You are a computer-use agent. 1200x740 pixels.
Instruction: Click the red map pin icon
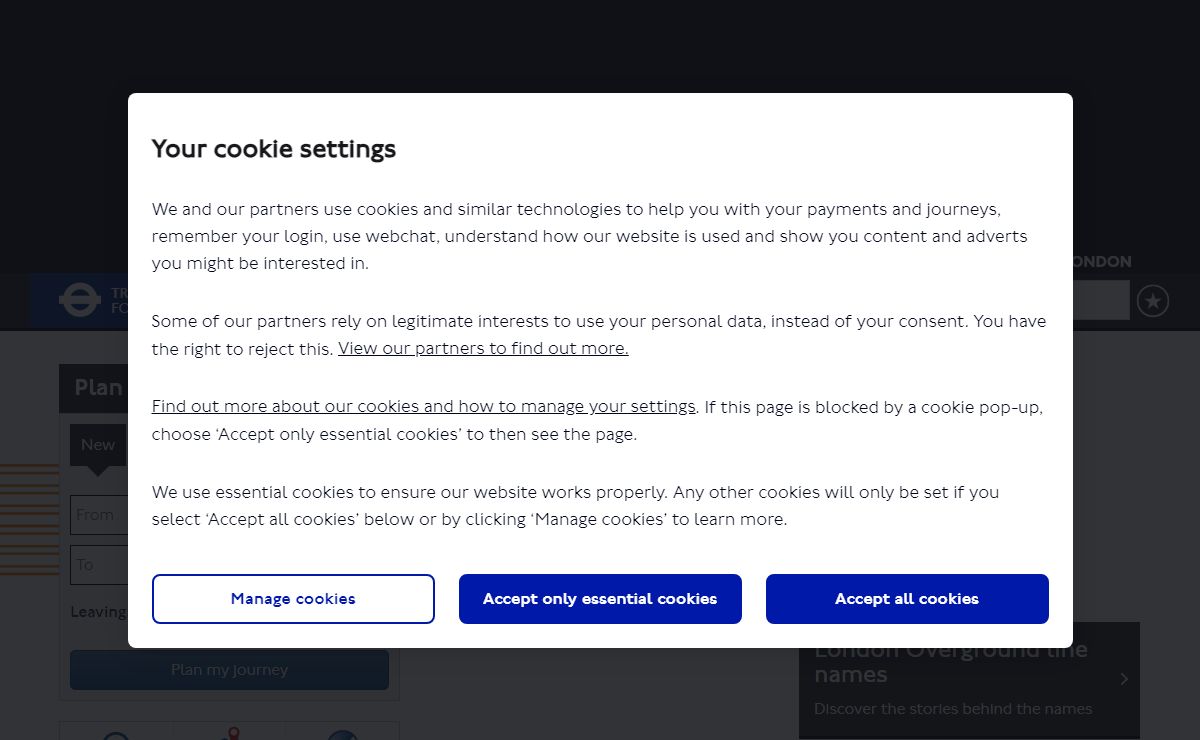[233, 734]
